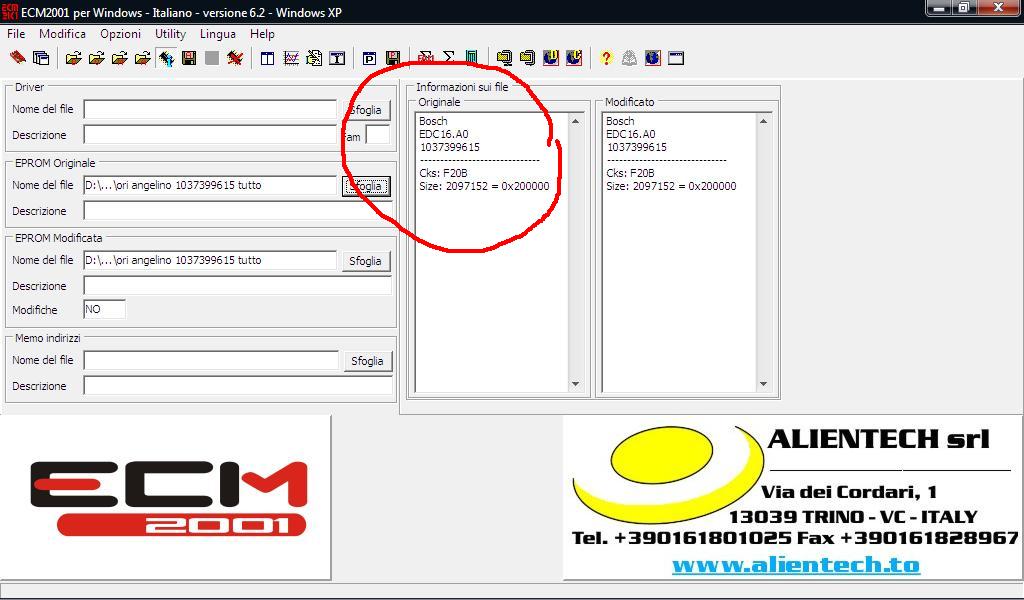Click the stacked yellow folders icon
This screenshot has height=600, width=1024.
pos(528,58)
